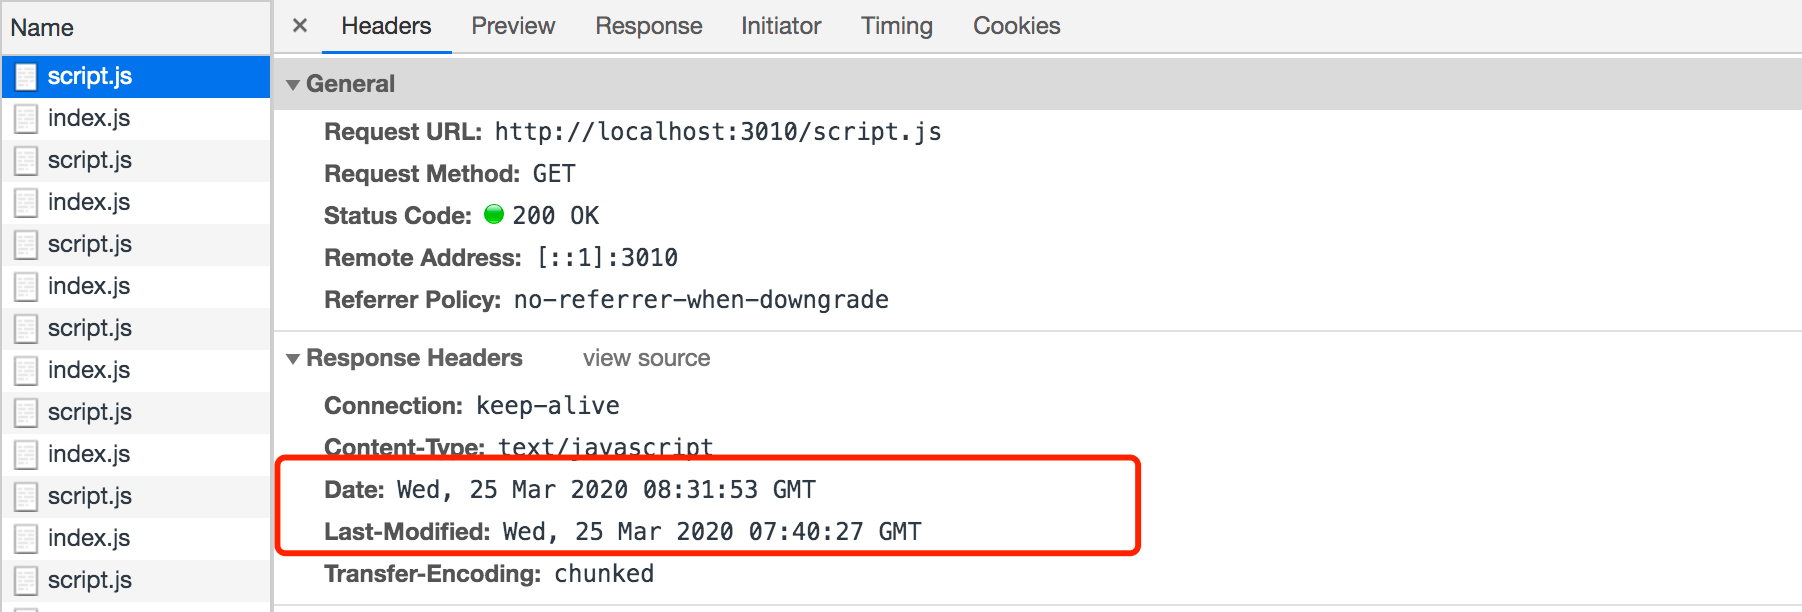Click view source for response headers
Screen dimensions: 1802x612
click(647, 358)
